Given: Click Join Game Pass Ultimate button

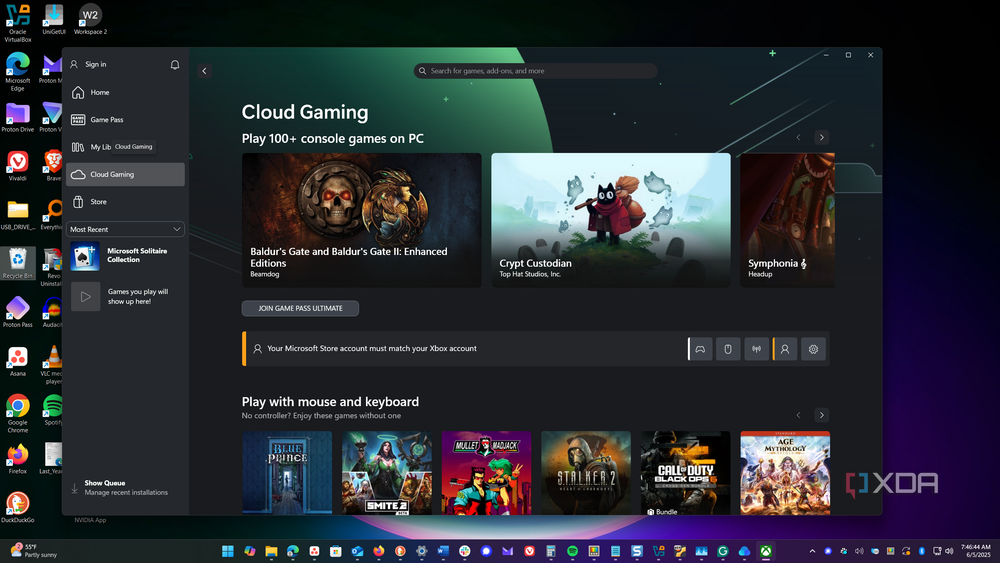Looking at the screenshot, I should point(300,309).
